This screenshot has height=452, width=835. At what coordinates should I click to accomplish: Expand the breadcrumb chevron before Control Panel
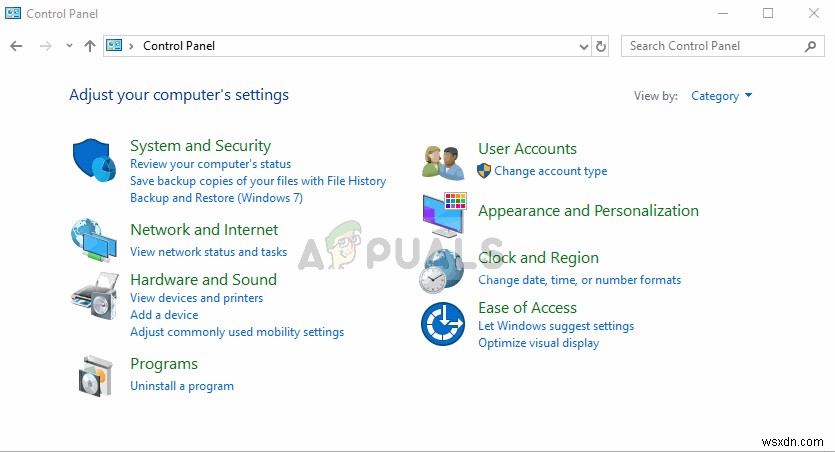131,46
